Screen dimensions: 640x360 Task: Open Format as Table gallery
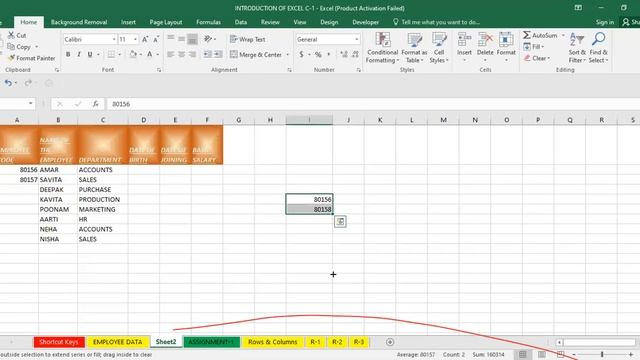(x=414, y=48)
